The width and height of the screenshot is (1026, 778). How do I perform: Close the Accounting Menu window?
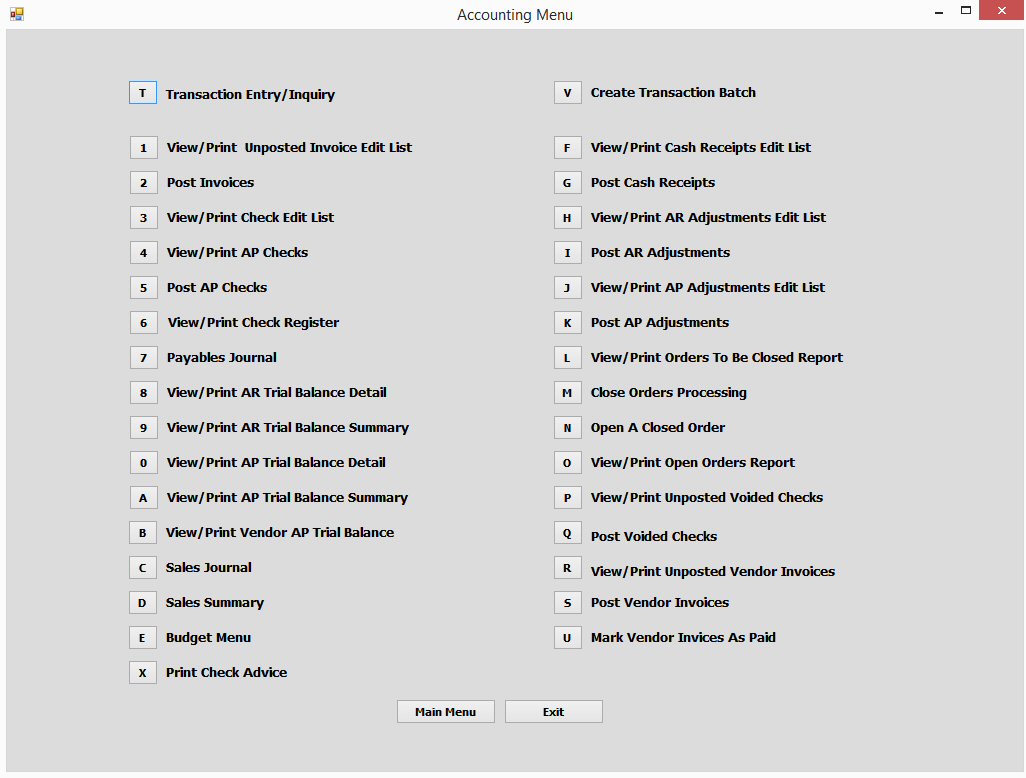point(1001,10)
